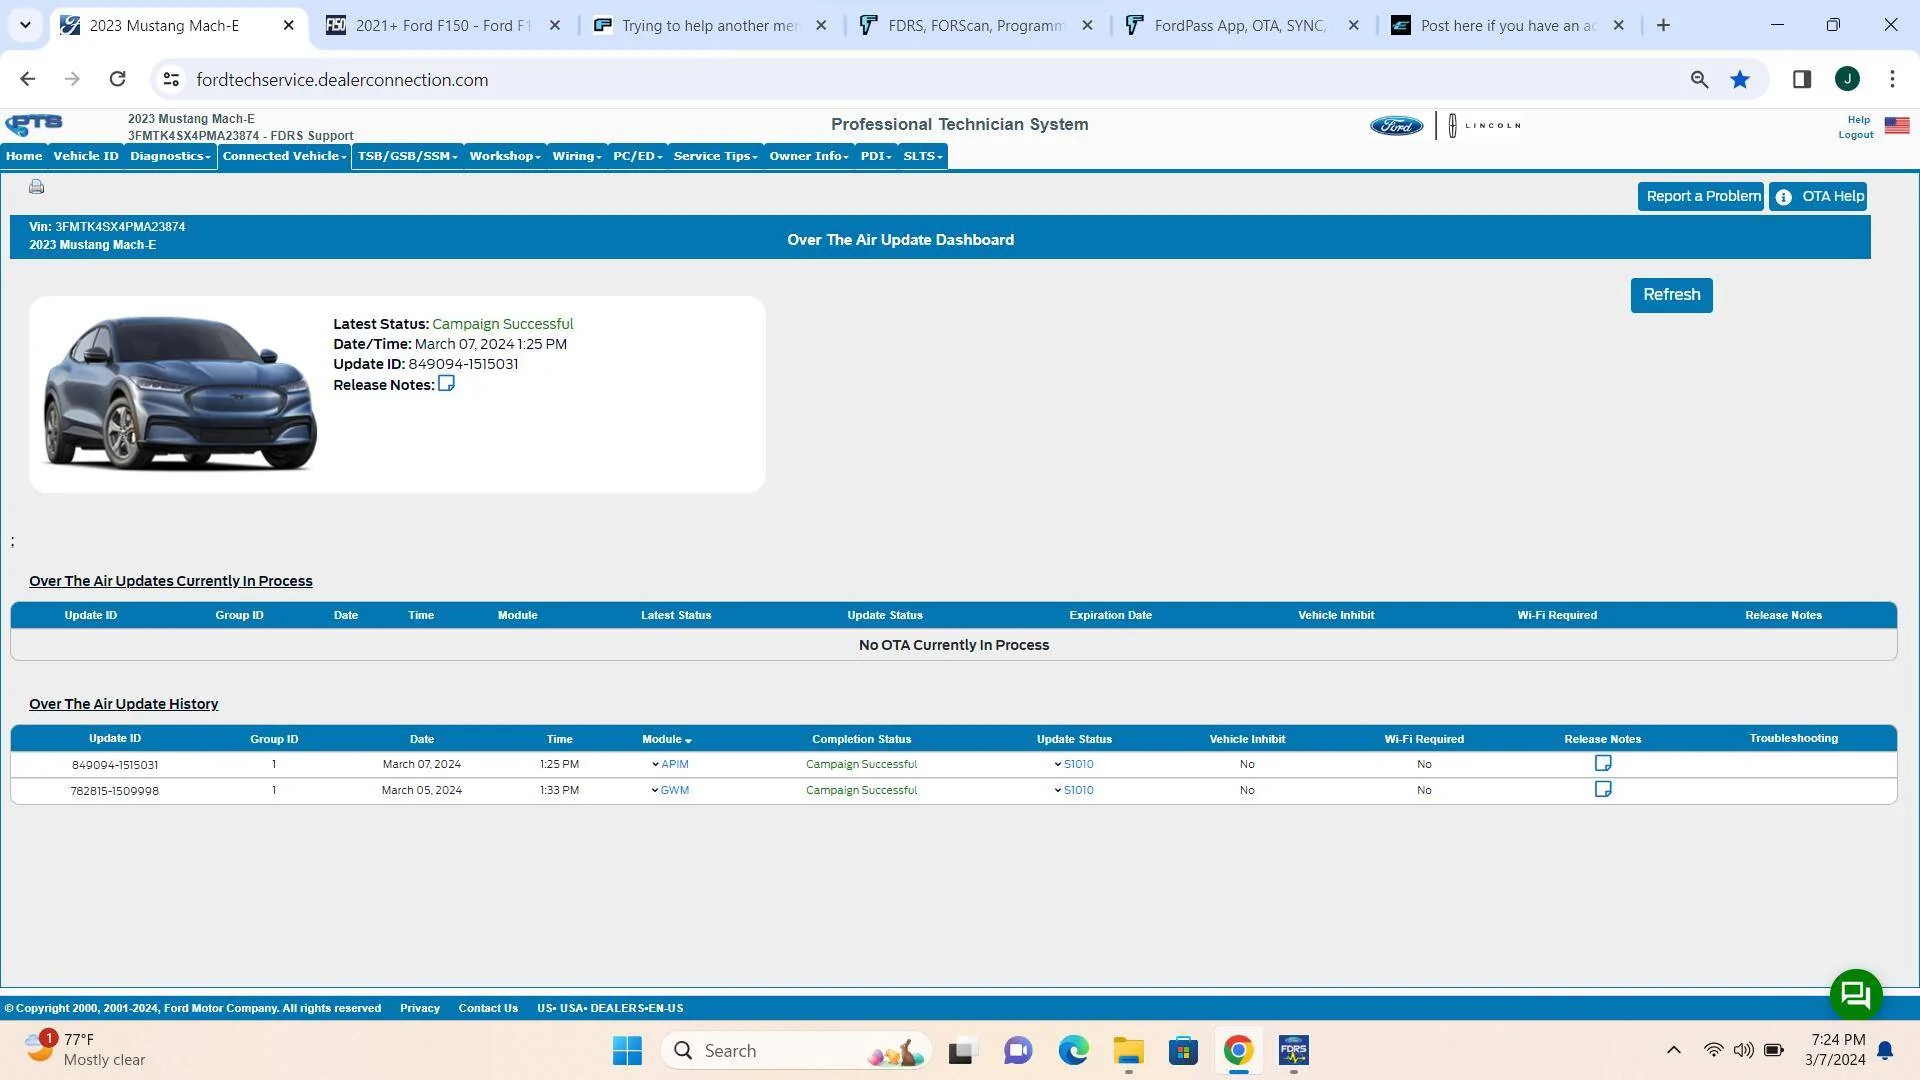Open Windows Start menu
The height and width of the screenshot is (1080, 1920).
tap(627, 1051)
